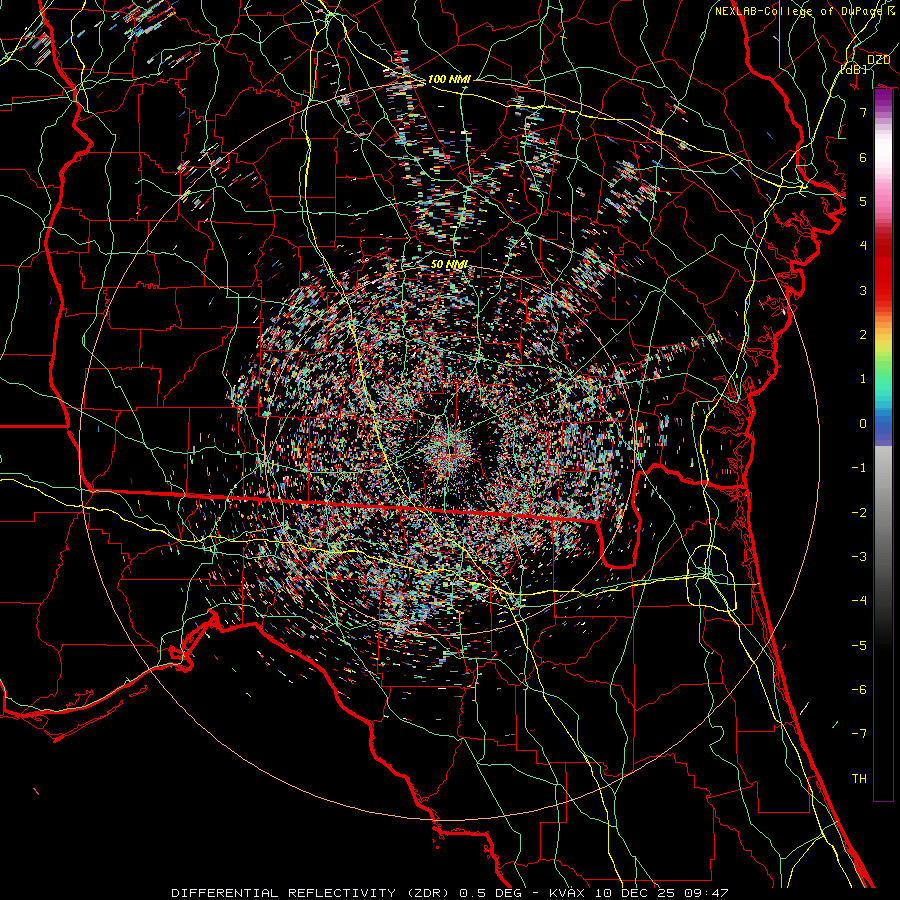Screen dimensions: 900x900
Task: Select the -4 dB scale value
Action: tap(859, 601)
